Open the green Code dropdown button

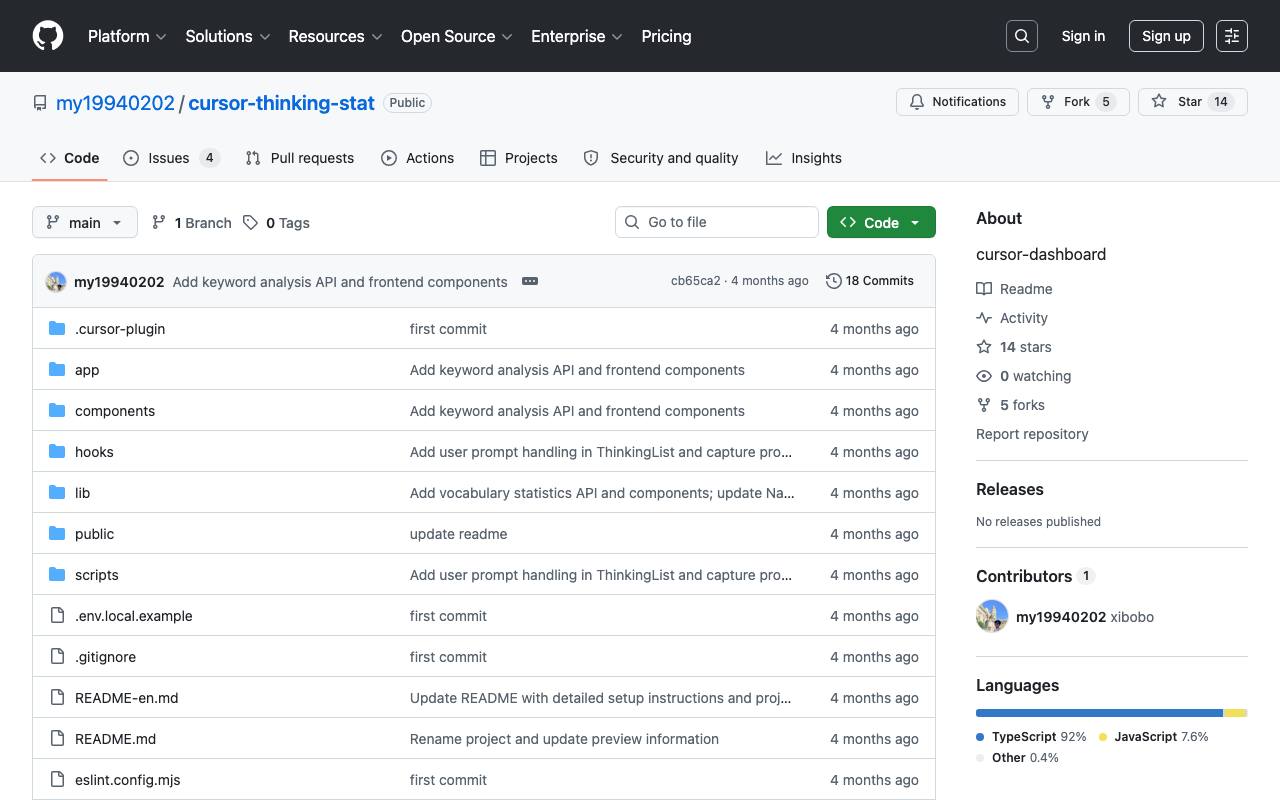coord(881,222)
